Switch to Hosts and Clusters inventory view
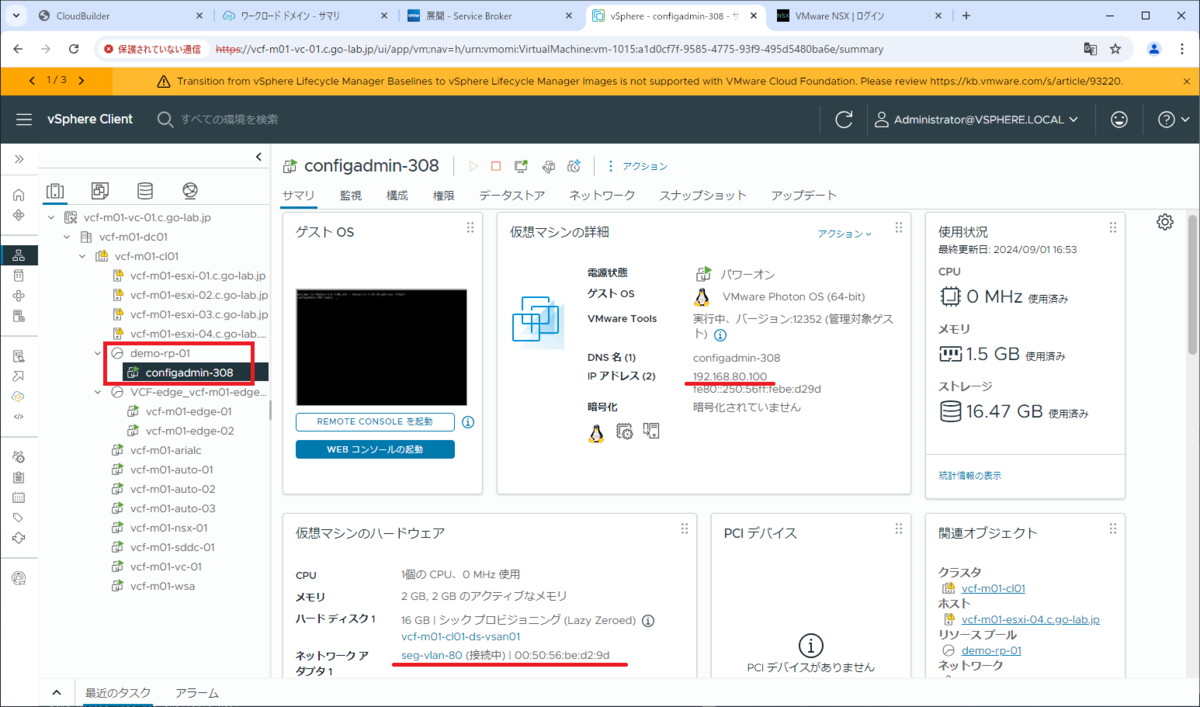This screenshot has height=707, width=1200. [56, 191]
